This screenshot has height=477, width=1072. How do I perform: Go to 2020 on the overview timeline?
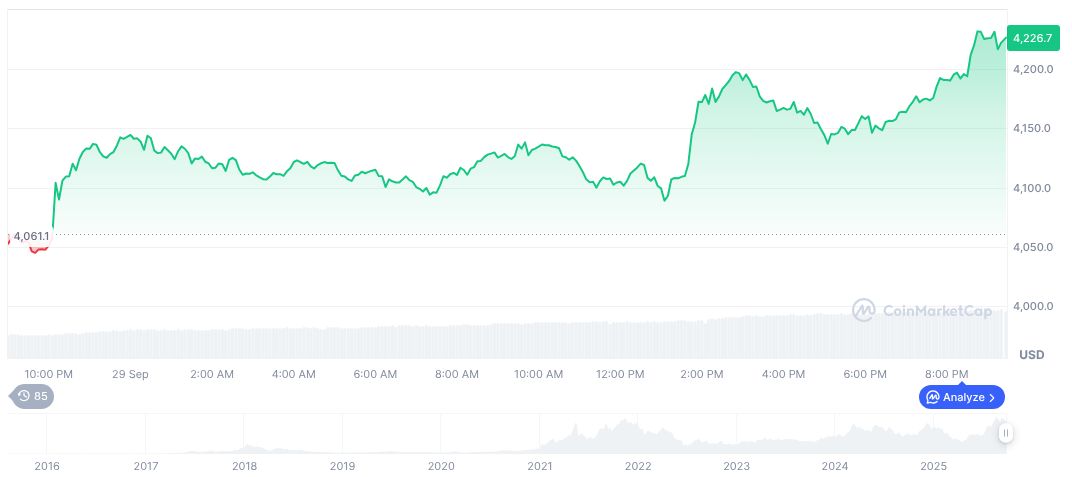pyautogui.click(x=441, y=466)
